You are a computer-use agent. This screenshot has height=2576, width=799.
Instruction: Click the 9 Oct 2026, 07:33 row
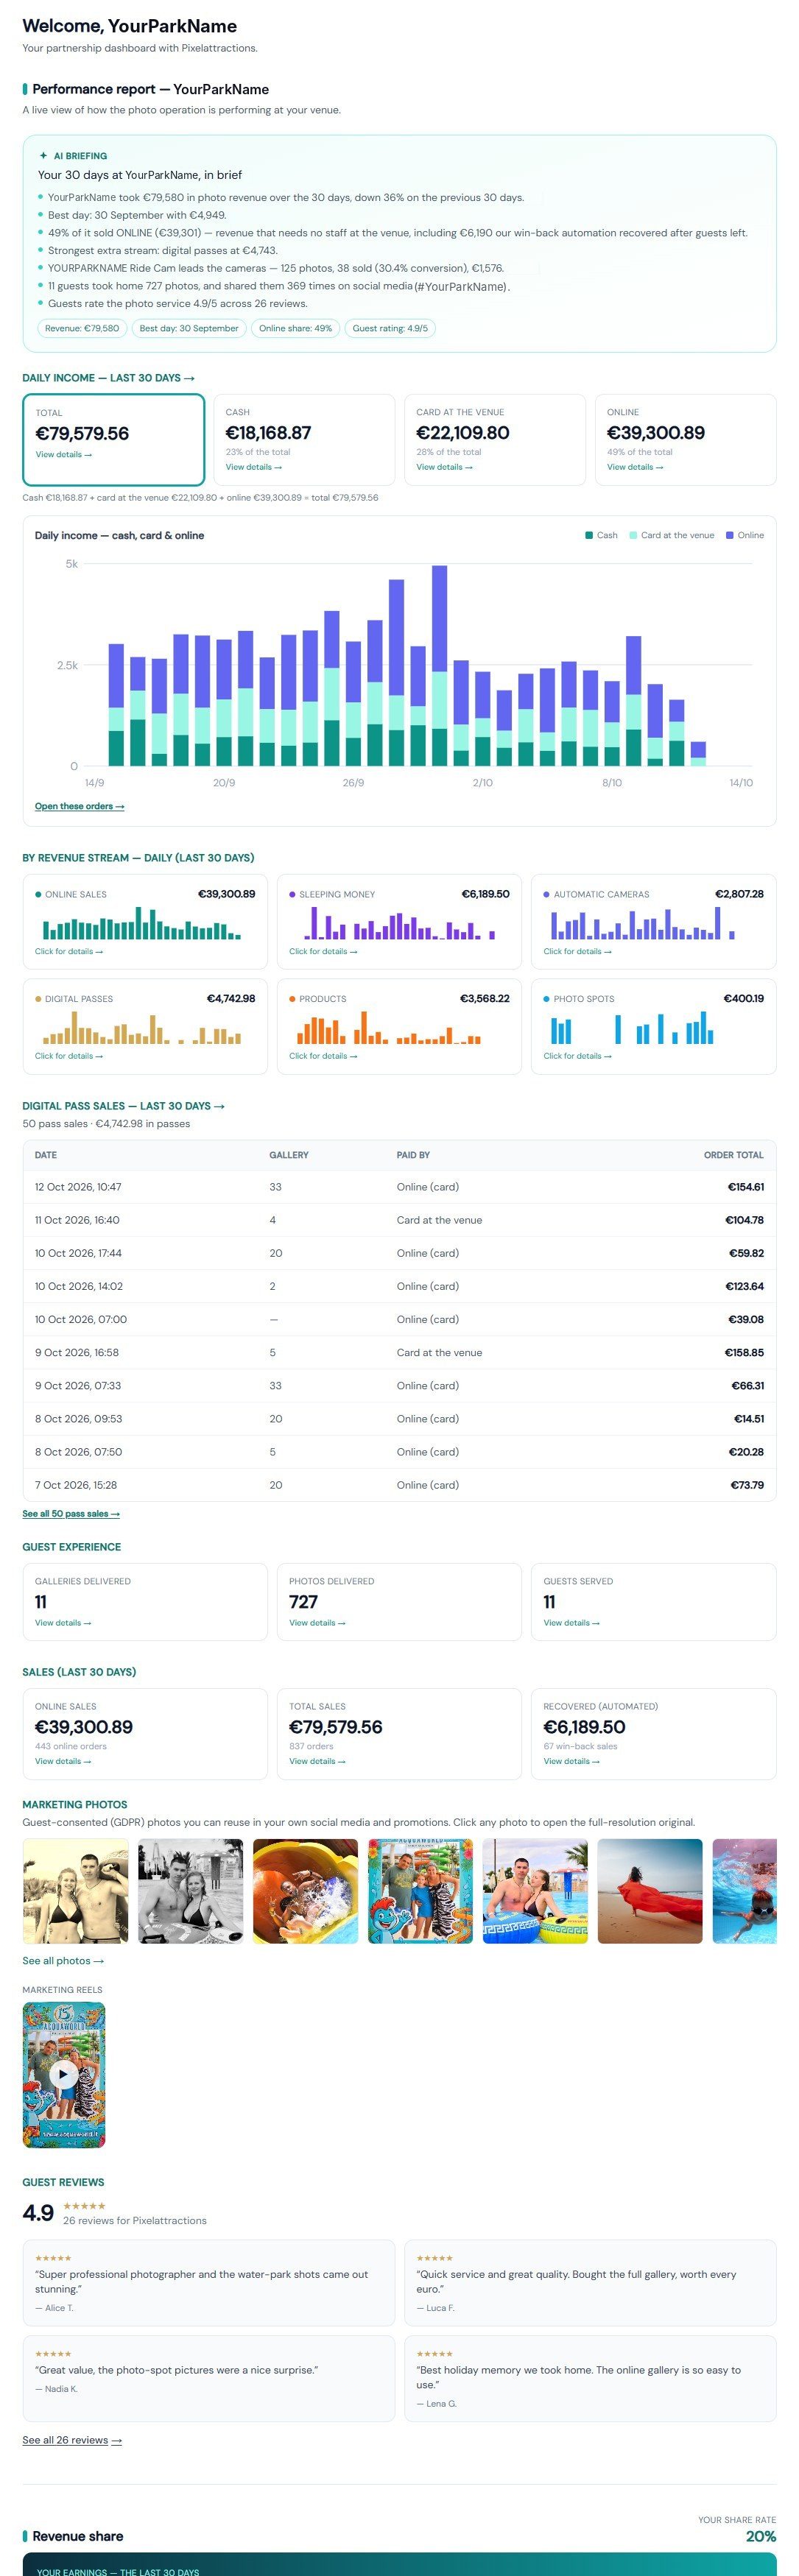click(x=399, y=1385)
